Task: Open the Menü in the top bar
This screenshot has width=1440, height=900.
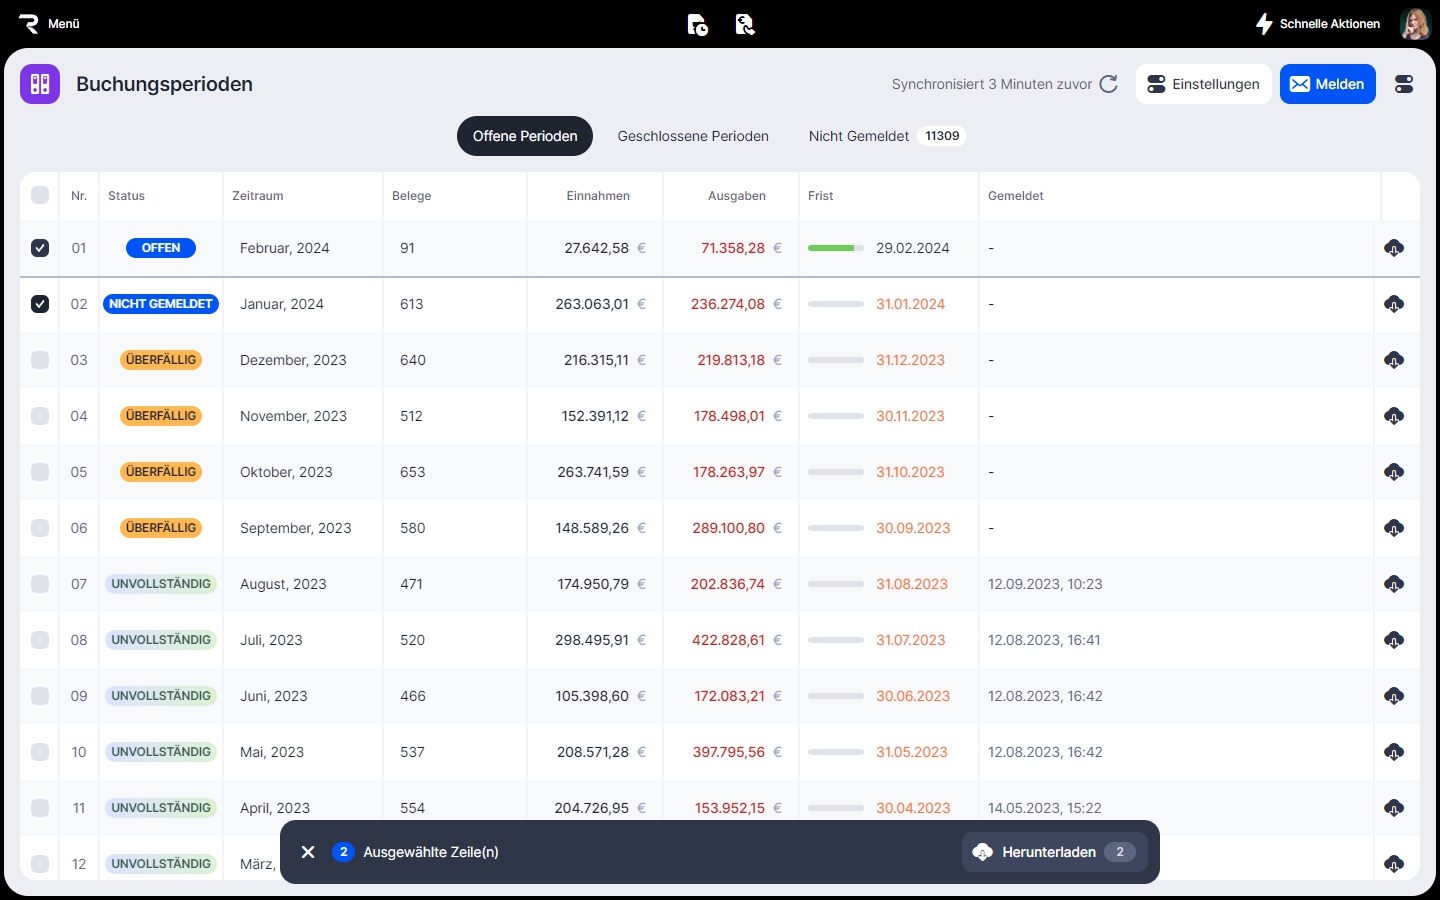Action: pyautogui.click(x=50, y=24)
